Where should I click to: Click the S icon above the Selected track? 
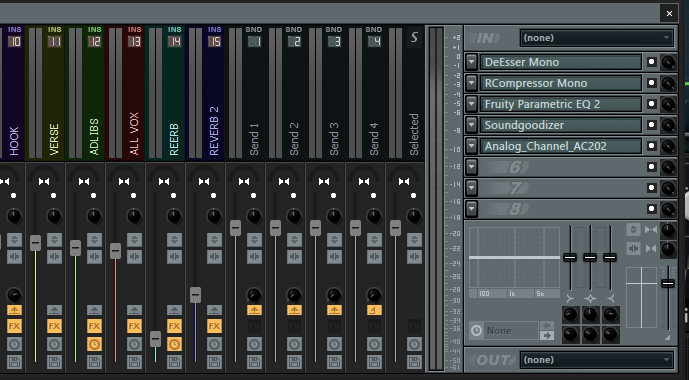click(414, 37)
